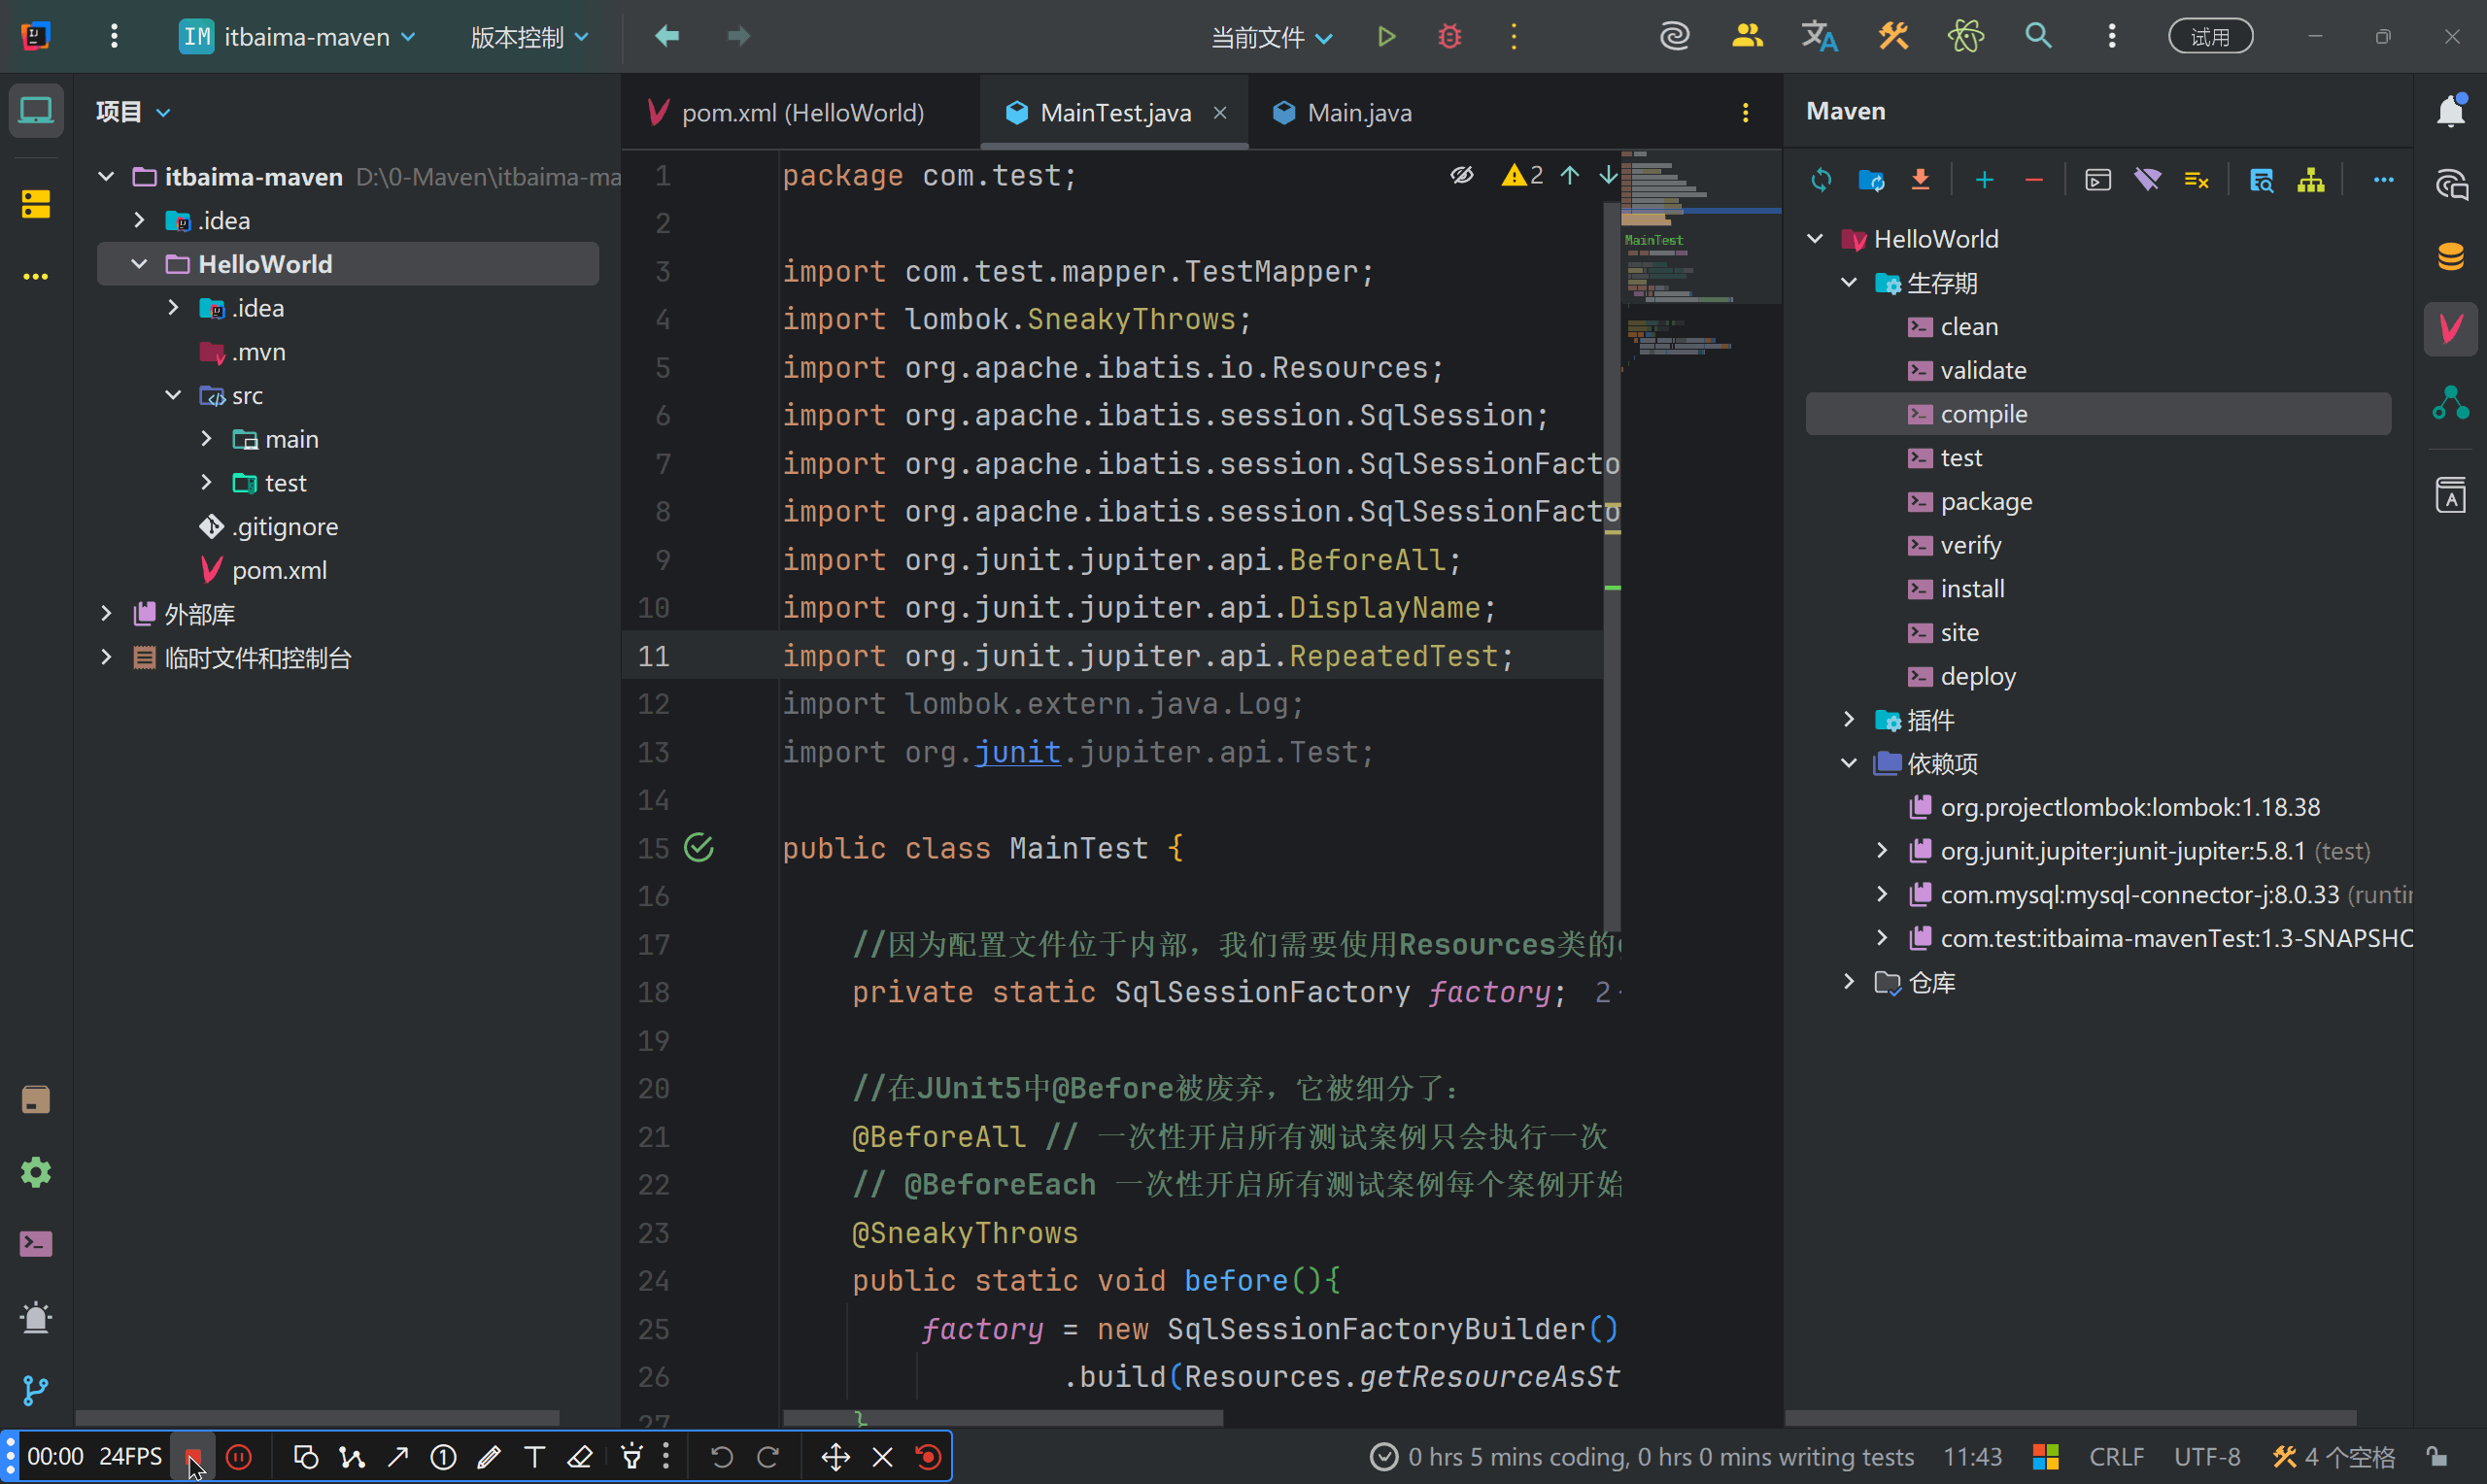Select the compile lifecycle goal

1983,414
